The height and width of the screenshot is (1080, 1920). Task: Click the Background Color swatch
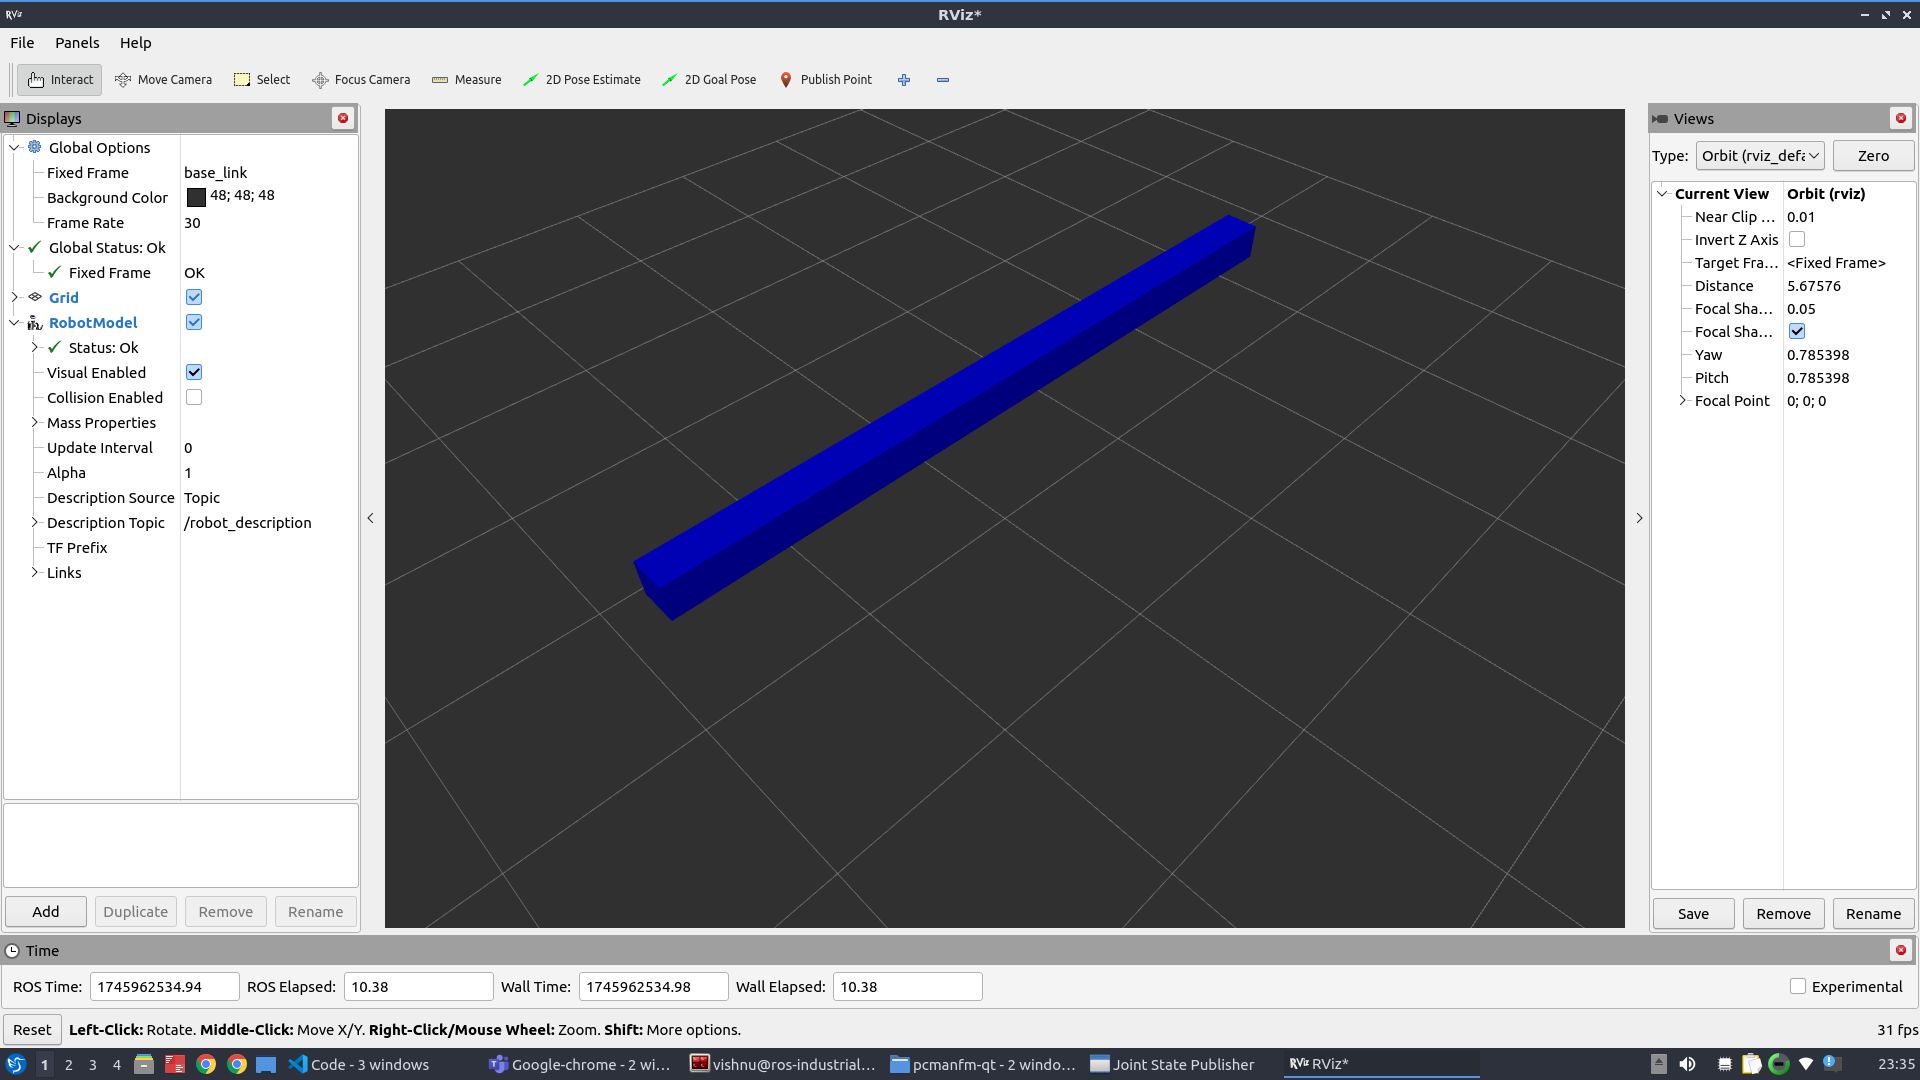(196, 197)
